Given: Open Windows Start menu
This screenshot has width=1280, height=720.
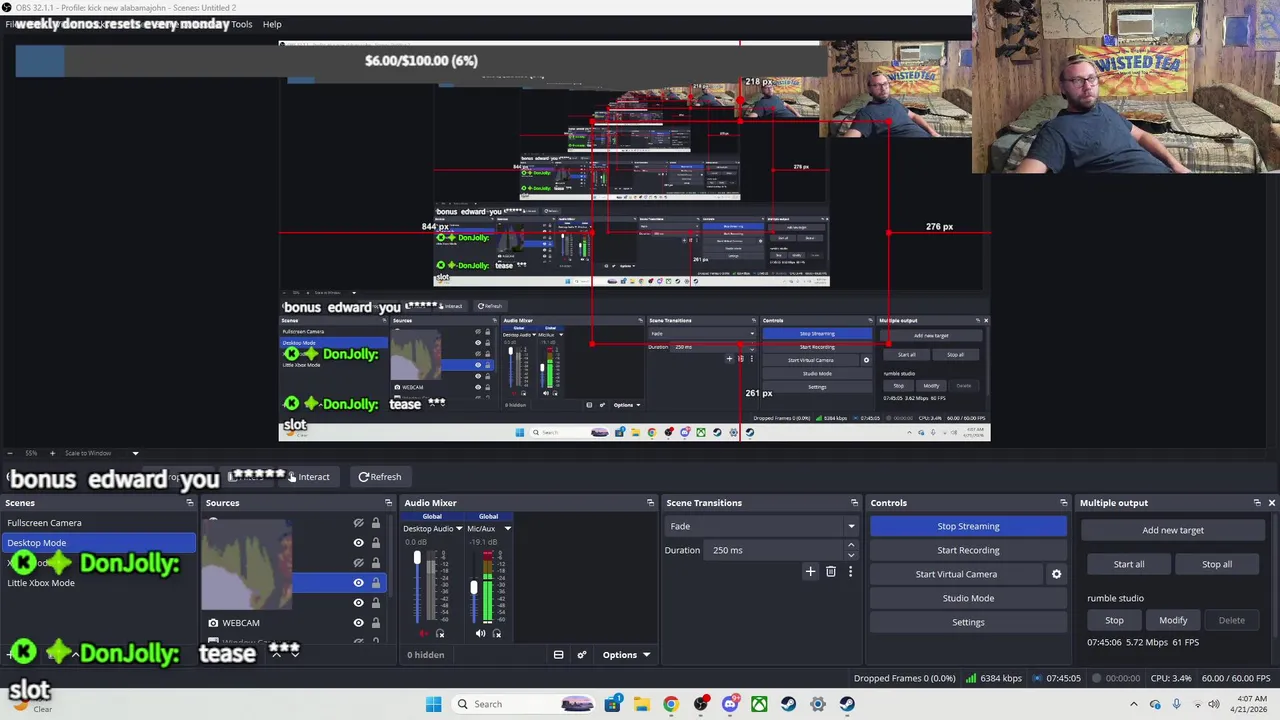Looking at the screenshot, I should click(433, 704).
